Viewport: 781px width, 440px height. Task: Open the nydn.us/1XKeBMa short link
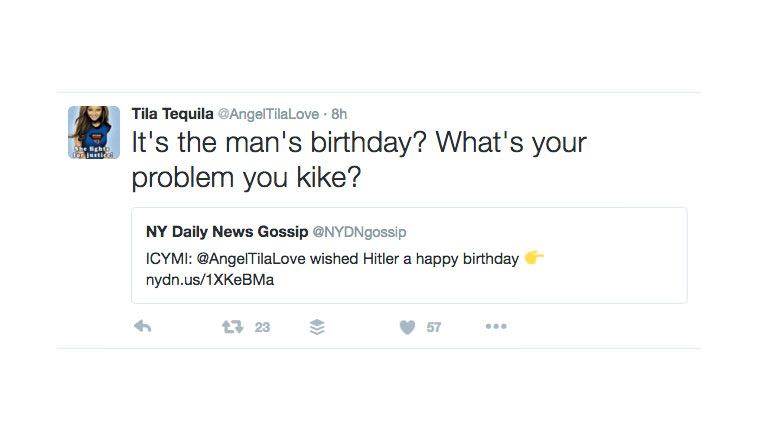(210, 280)
